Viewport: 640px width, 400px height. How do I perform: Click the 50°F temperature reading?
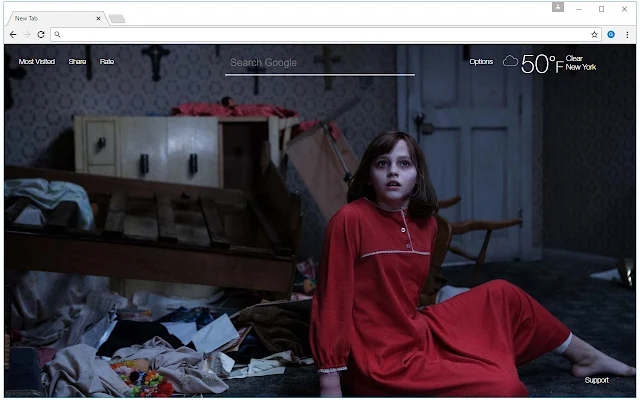coord(542,64)
